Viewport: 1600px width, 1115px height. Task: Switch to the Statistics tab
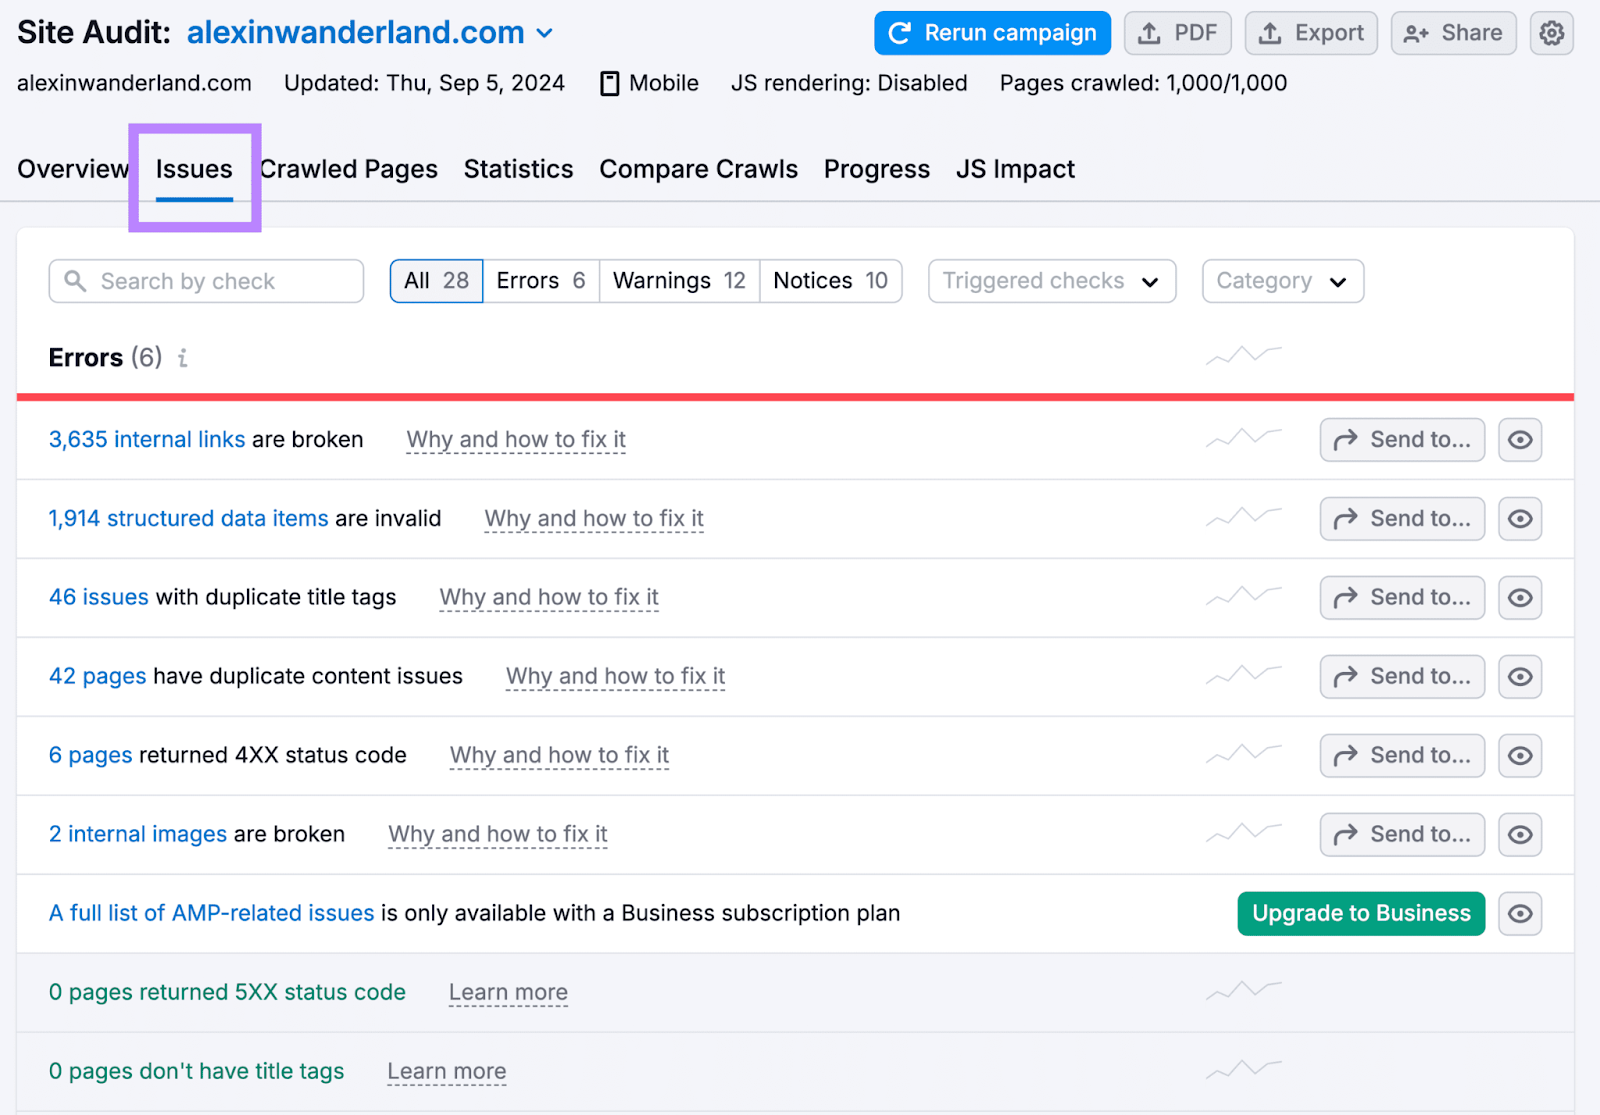click(x=518, y=168)
